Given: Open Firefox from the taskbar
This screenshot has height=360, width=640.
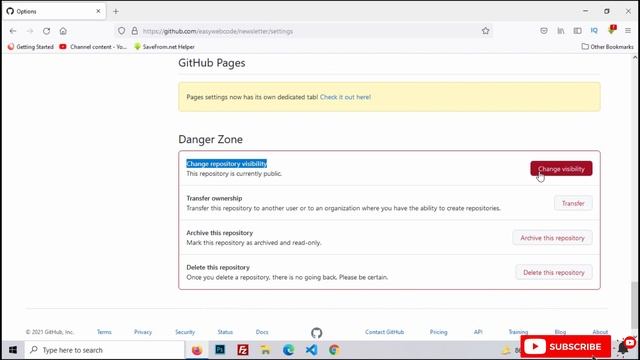Looking at the screenshot, I should pyautogui.click(x=197, y=350).
